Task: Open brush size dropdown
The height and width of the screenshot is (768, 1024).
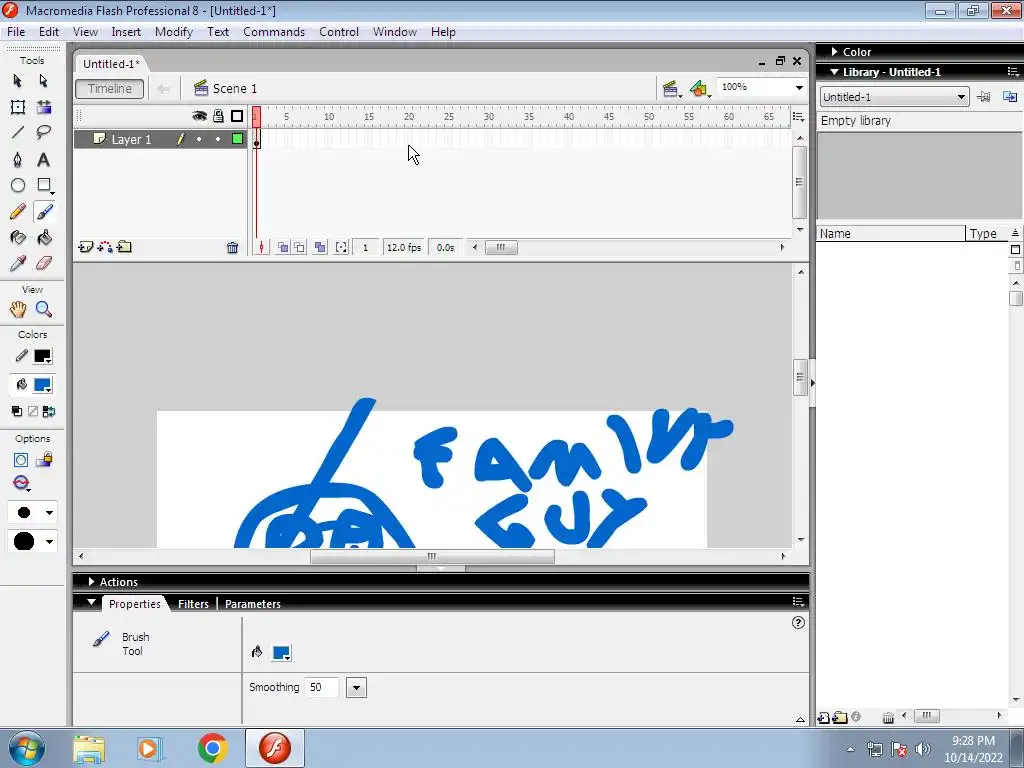Action: coord(32,512)
